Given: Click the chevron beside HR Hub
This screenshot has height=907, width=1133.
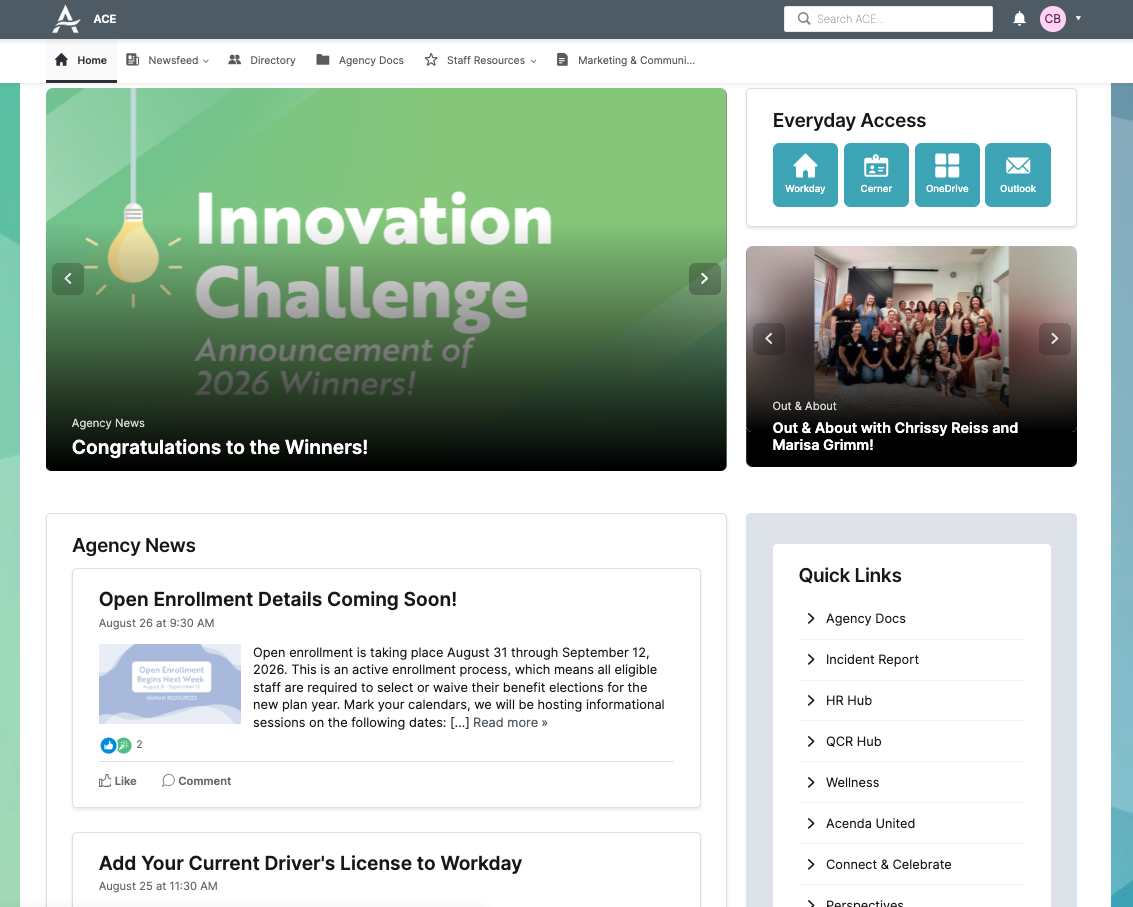Looking at the screenshot, I should tap(811, 700).
